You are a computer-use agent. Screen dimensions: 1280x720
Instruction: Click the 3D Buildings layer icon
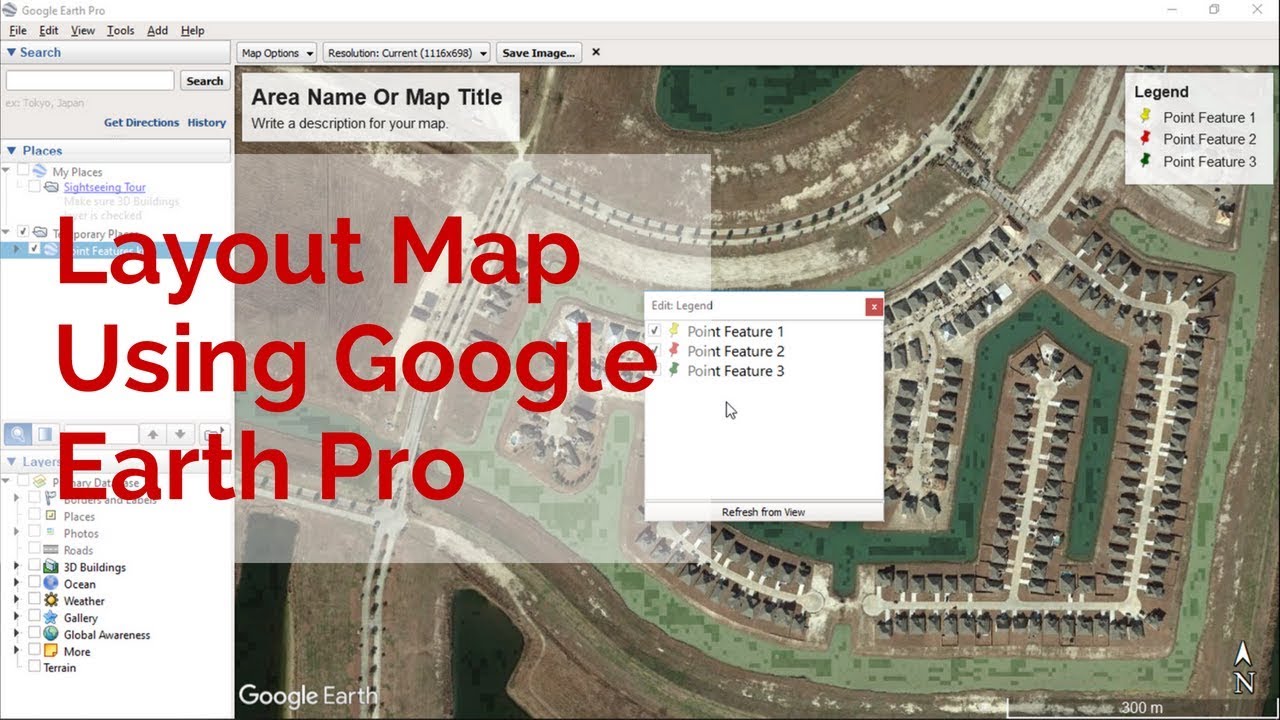[x=51, y=567]
